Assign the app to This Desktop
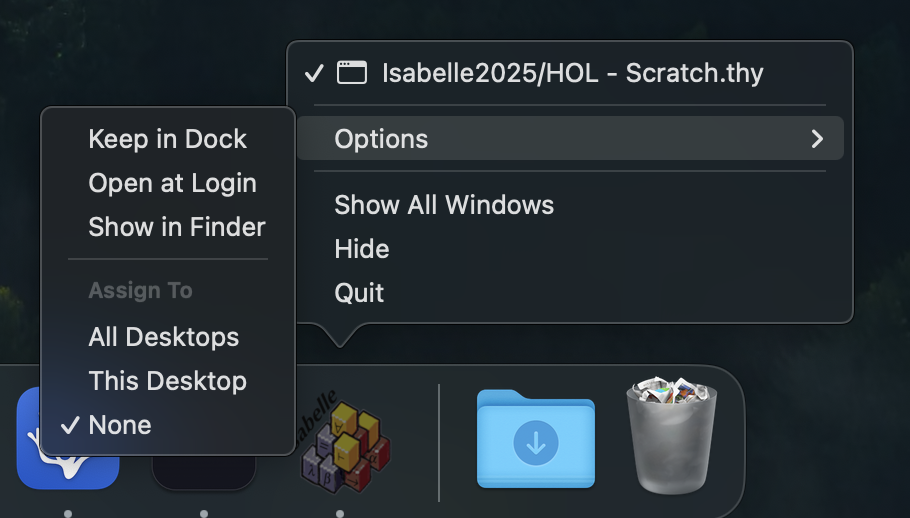The width and height of the screenshot is (910, 518). [167, 381]
